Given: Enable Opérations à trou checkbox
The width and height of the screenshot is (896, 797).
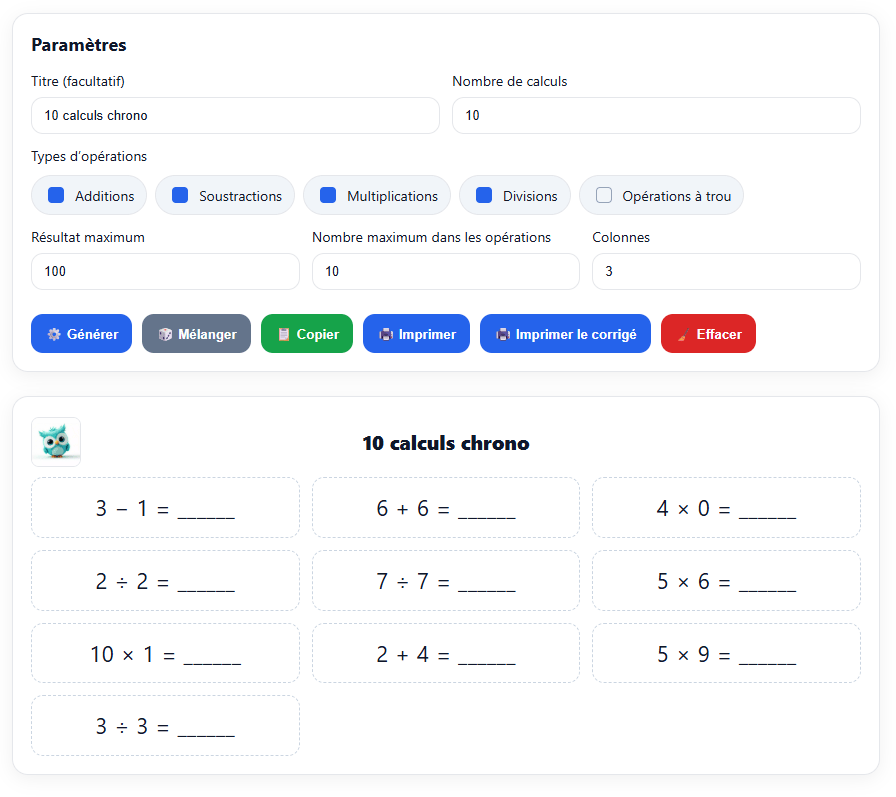Looking at the screenshot, I should [604, 196].
